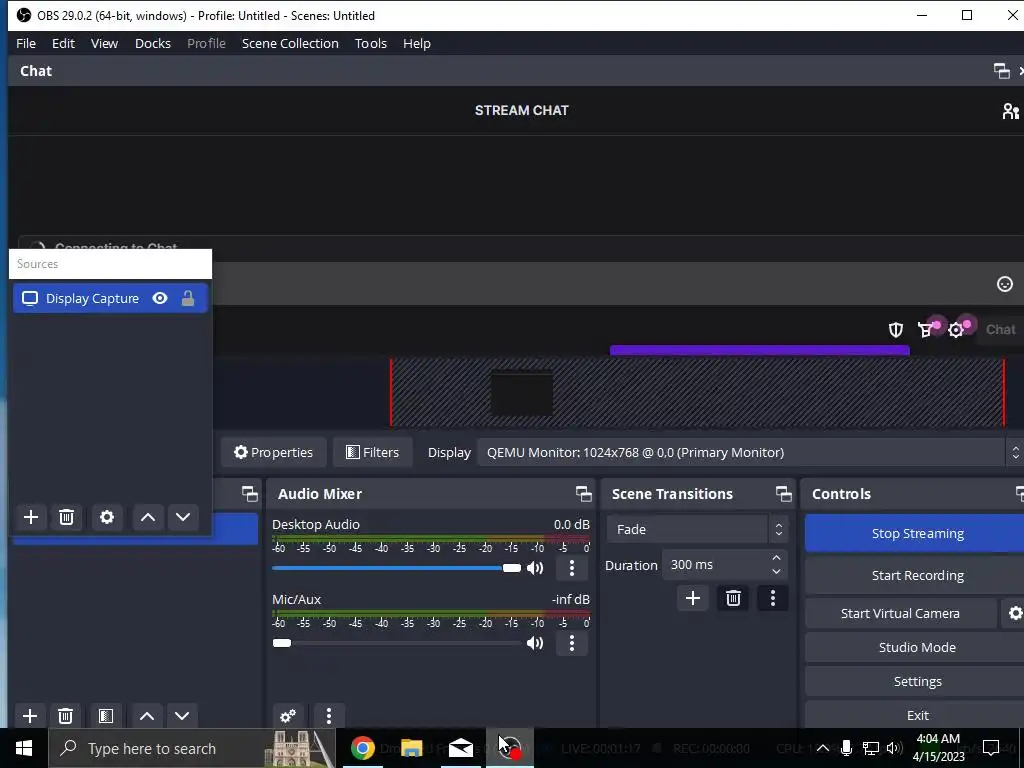This screenshot has width=1024, height=768.
Task: Open the Edit menu
Action: (63, 43)
